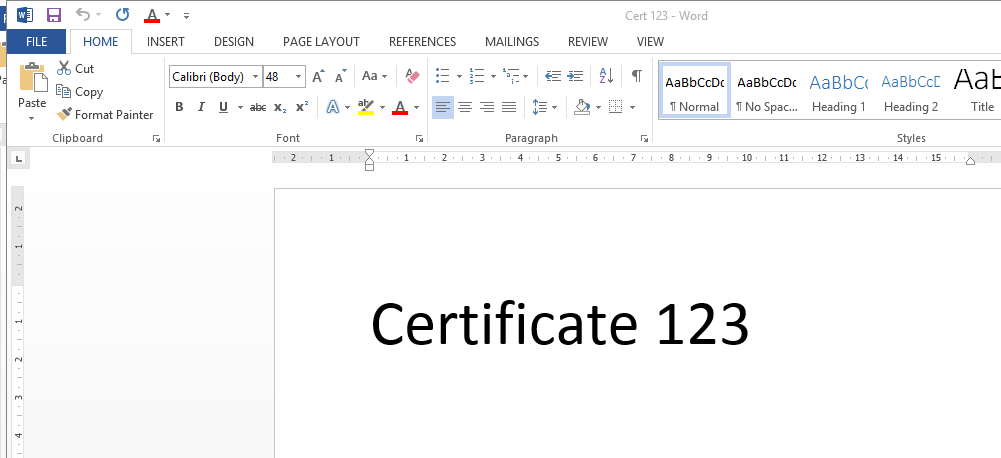The height and width of the screenshot is (458, 1001).
Task: Click the Clear All Formatting icon
Action: click(412, 76)
